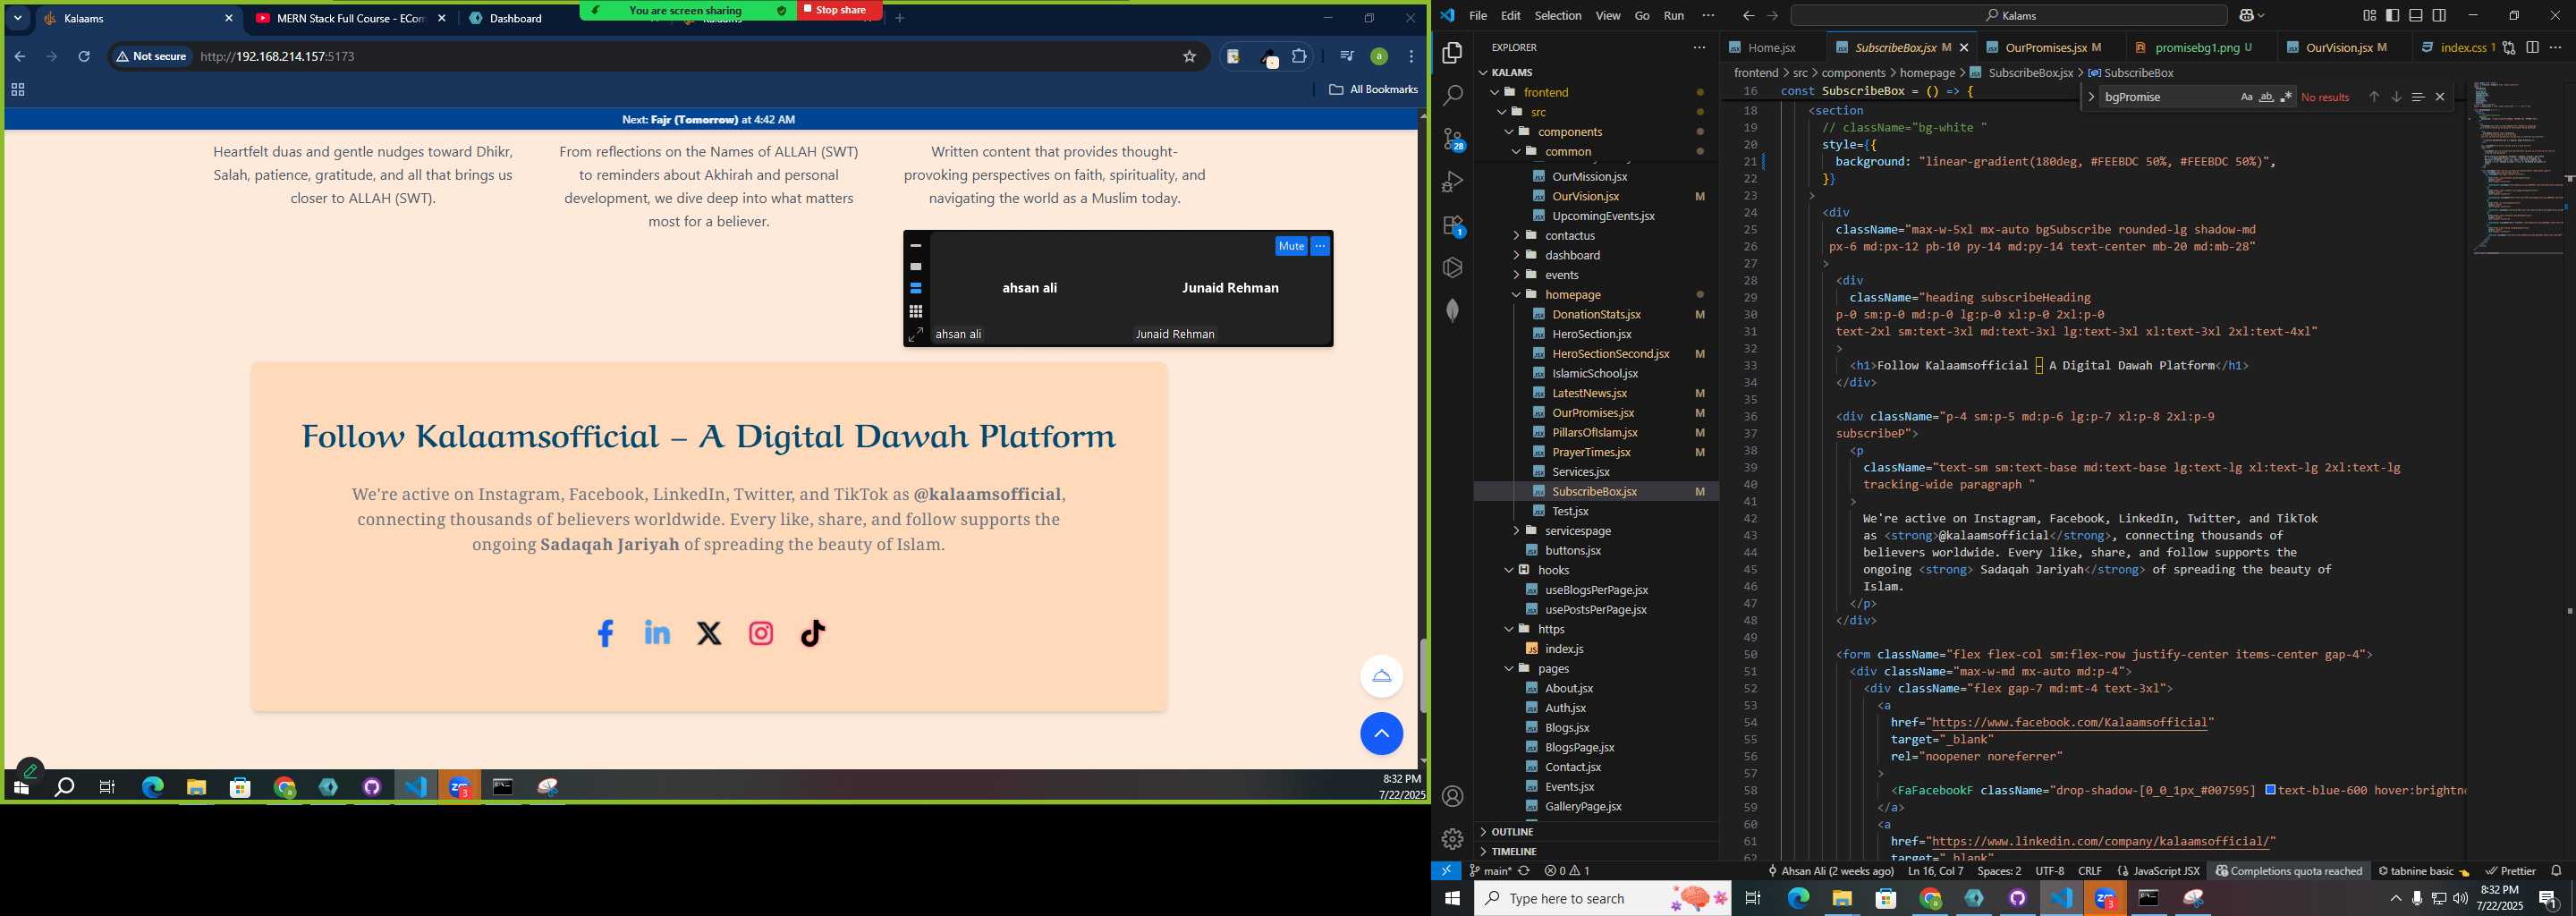Viewport: 2576px width, 916px height.
Task: Click the X (Twitter) icon on the webpage
Action: click(709, 633)
